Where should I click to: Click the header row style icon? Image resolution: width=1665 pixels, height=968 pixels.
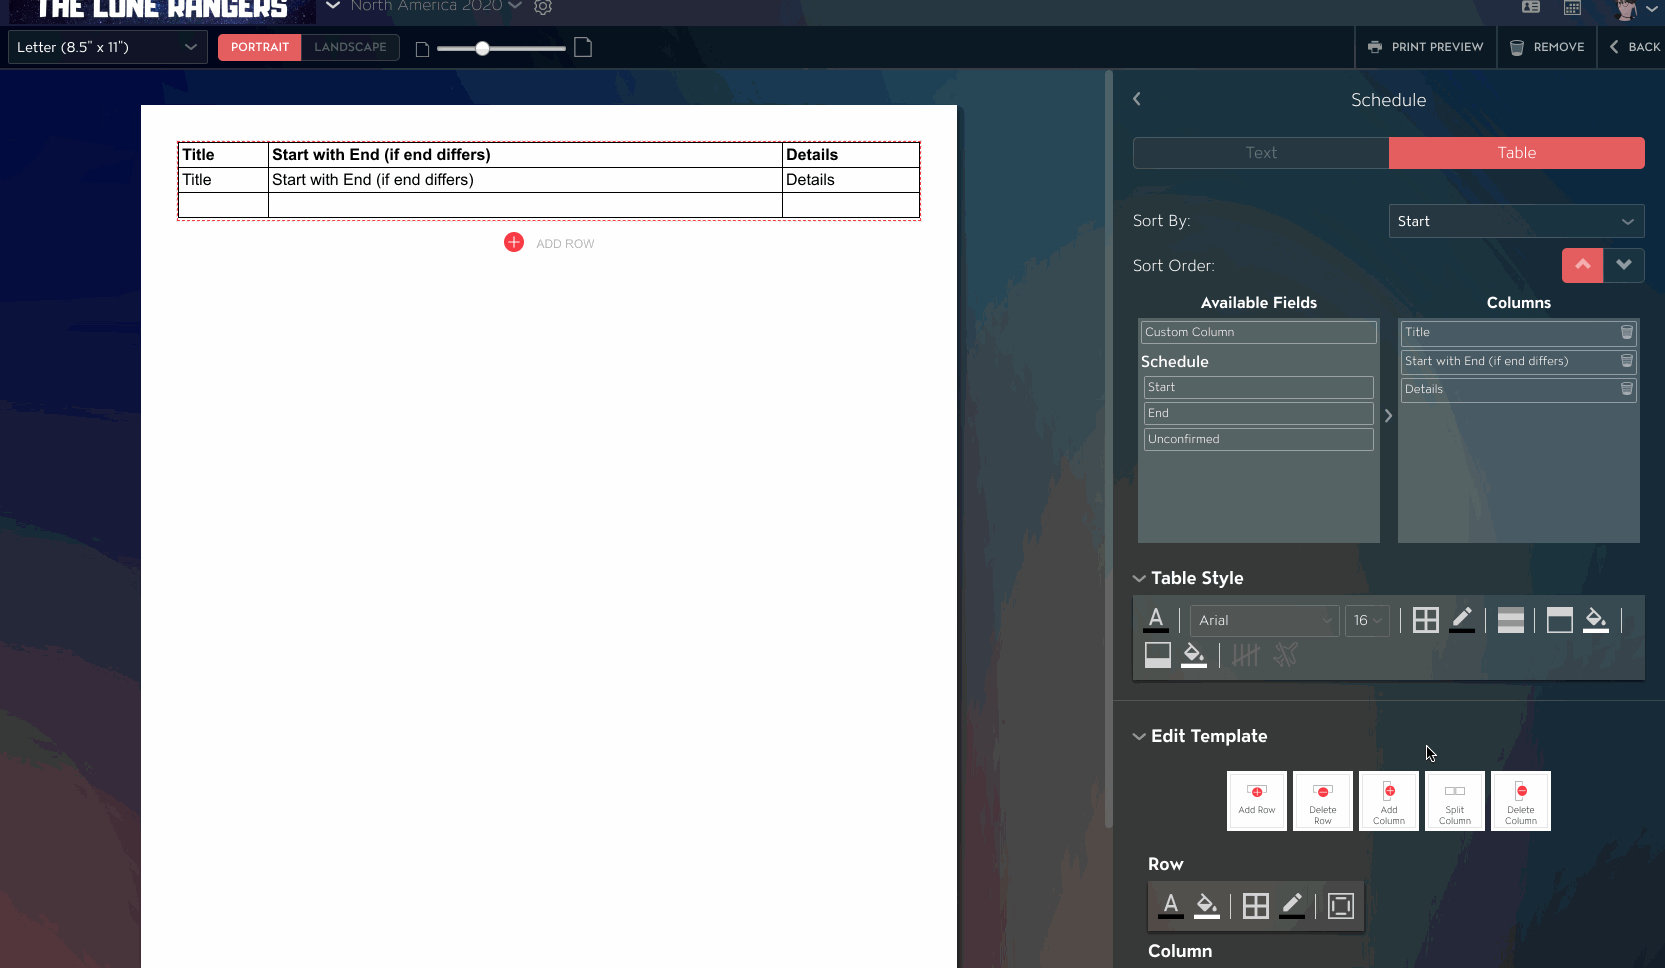click(x=1560, y=620)
